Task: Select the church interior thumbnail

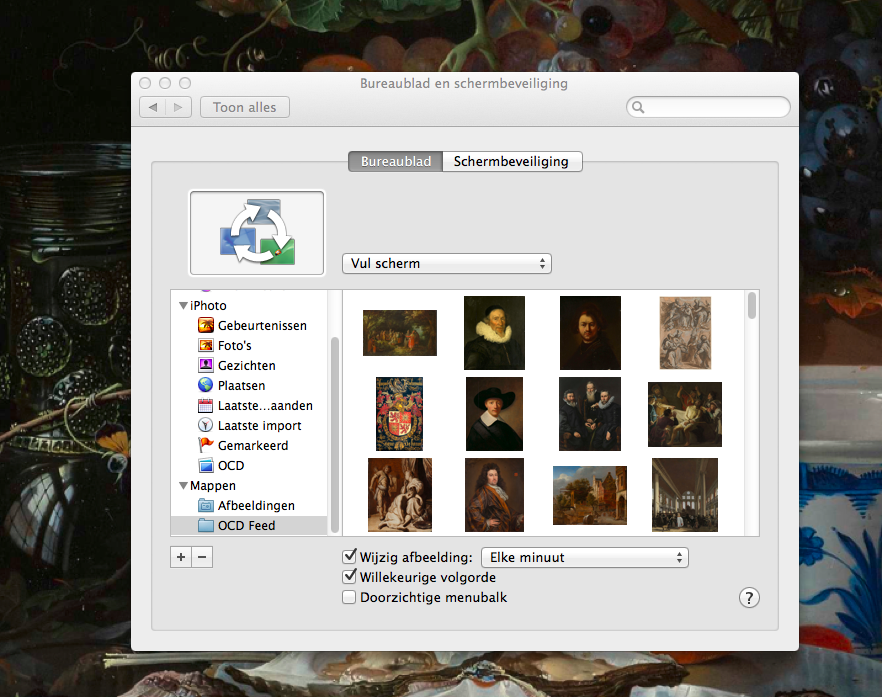Action: pos(685,494)
